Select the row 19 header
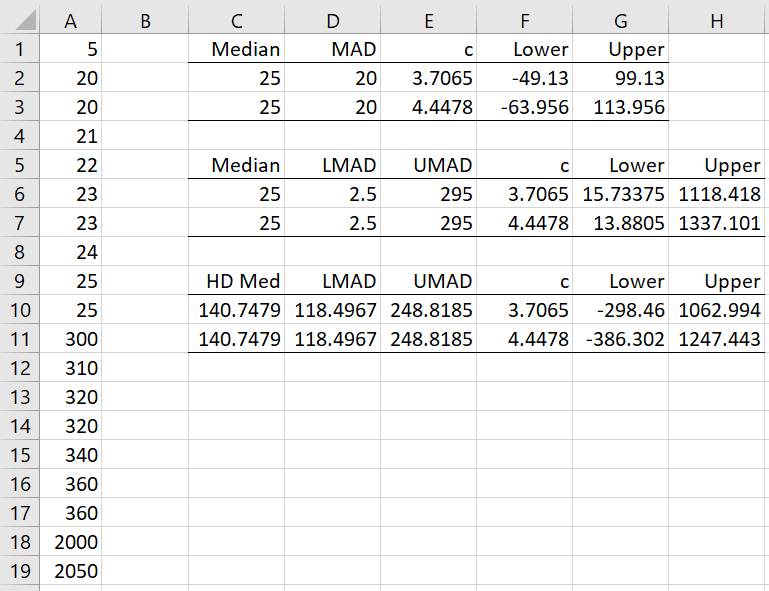Screen dimensions: 769x591 20,571
